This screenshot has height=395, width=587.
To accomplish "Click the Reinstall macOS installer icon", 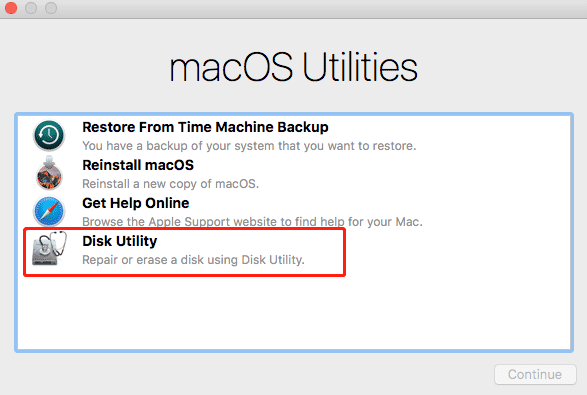I will point(49,173).
